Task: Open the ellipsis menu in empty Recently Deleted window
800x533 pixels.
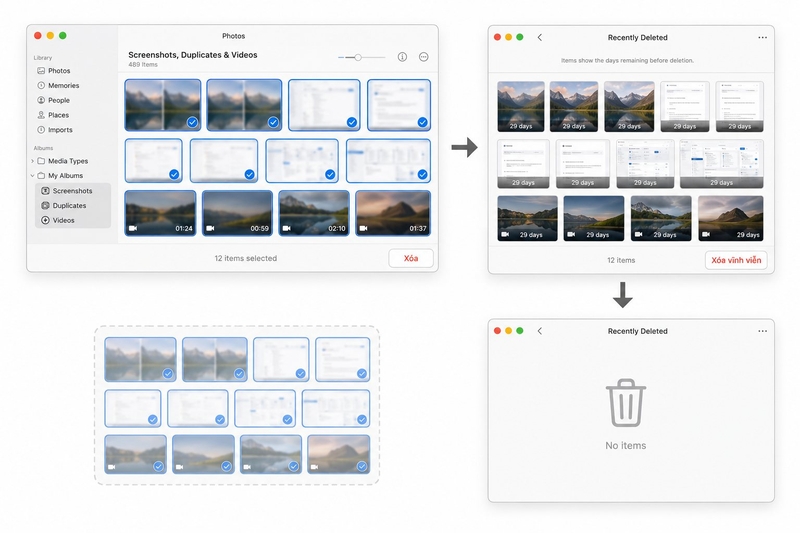Action: coord(762,331)
